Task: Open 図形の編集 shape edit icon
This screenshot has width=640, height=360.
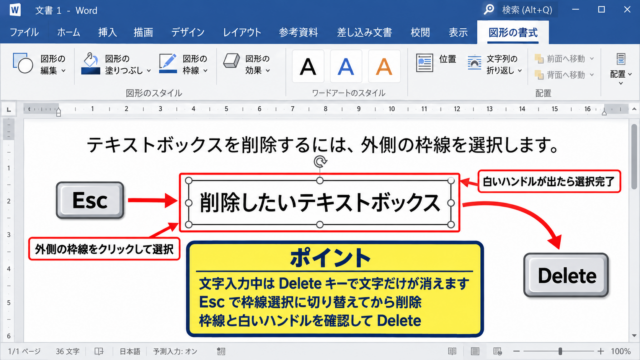Action: click(23, 63)
